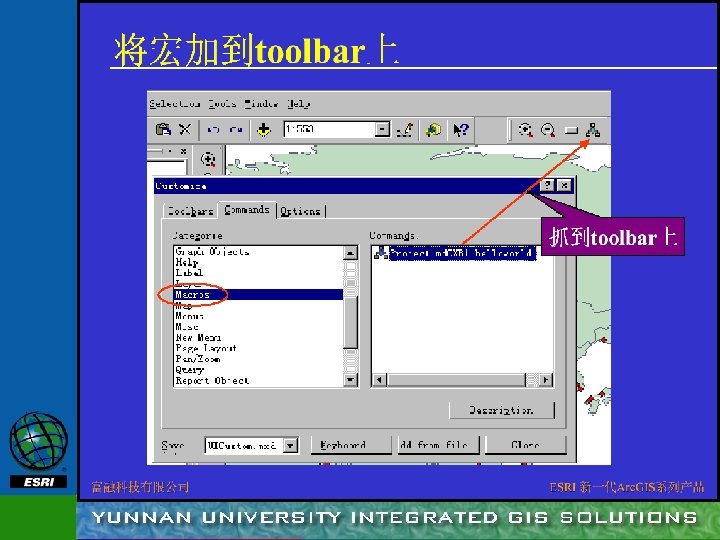Select Help in Categories list
The height and width of the screenshot is (540, 720).
click(259, 262)
